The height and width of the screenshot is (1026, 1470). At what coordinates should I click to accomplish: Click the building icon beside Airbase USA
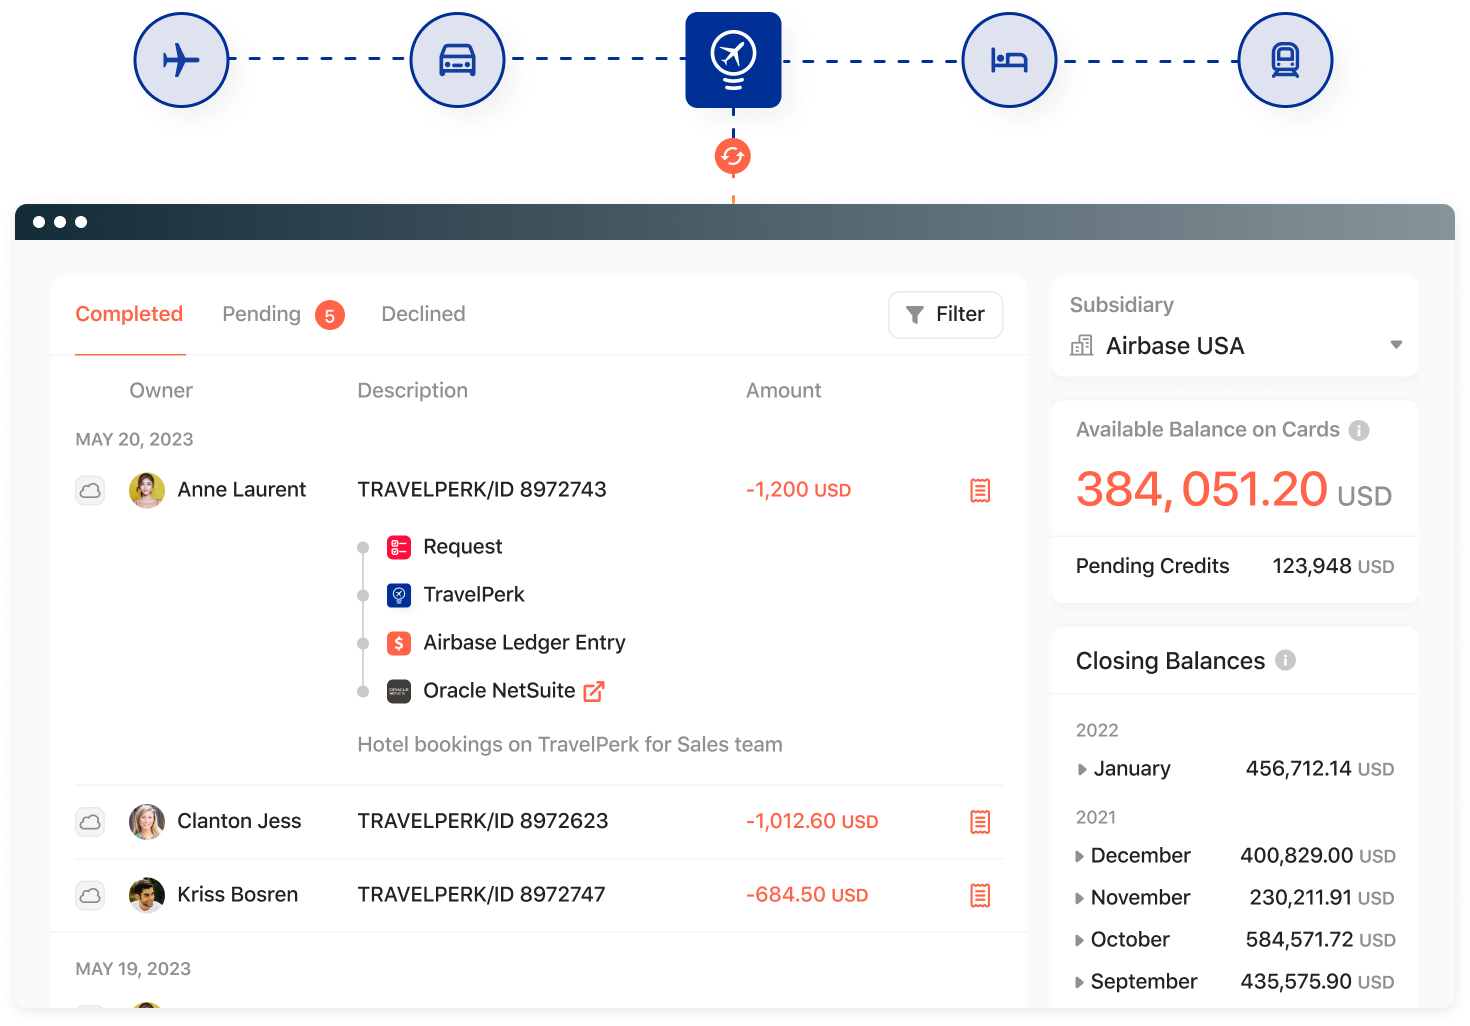tap(1082, 346)
